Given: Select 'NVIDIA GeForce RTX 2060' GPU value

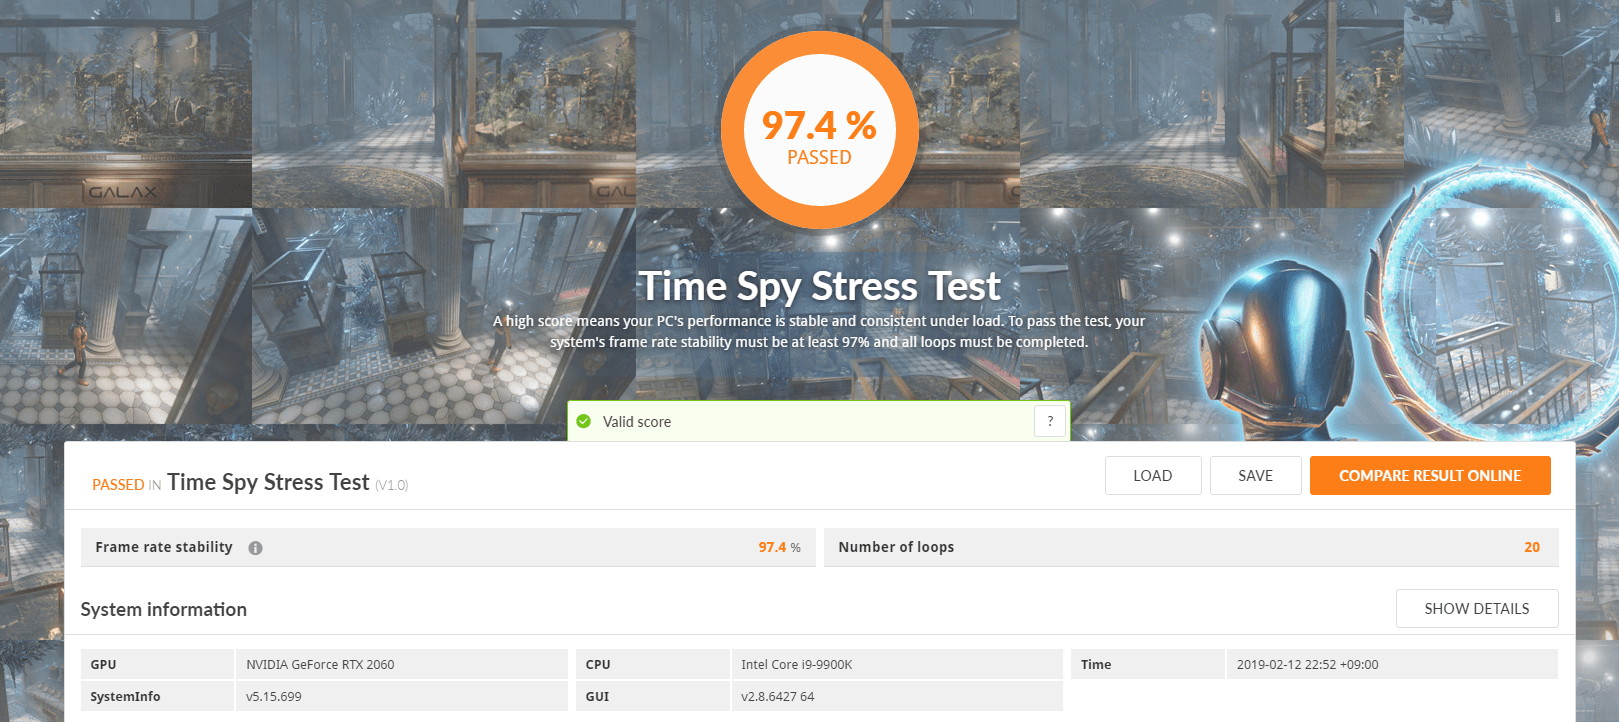Looking at the screenshot, I should [x=320, y=664].
